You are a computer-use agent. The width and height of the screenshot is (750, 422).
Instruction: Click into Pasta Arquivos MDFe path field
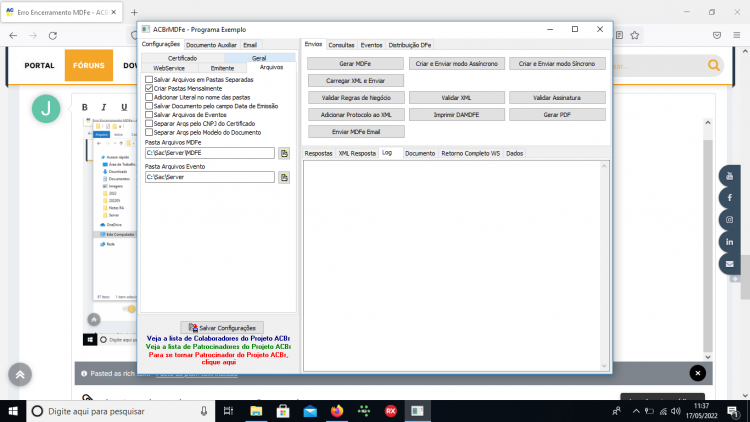pos(210,153)
